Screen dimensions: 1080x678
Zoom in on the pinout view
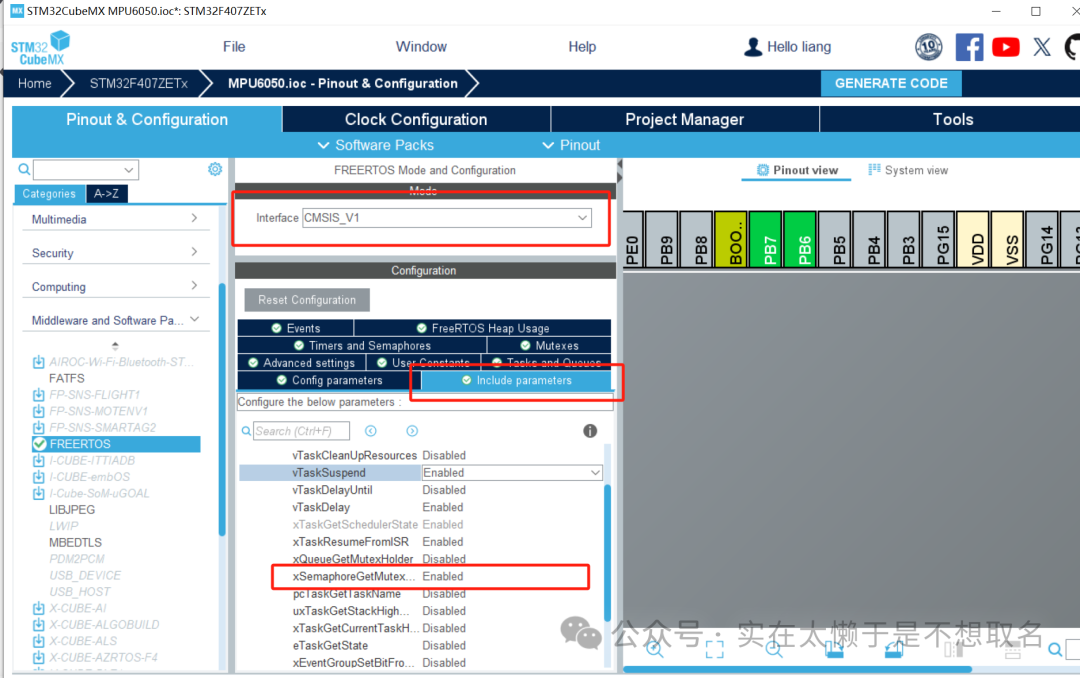654,648
